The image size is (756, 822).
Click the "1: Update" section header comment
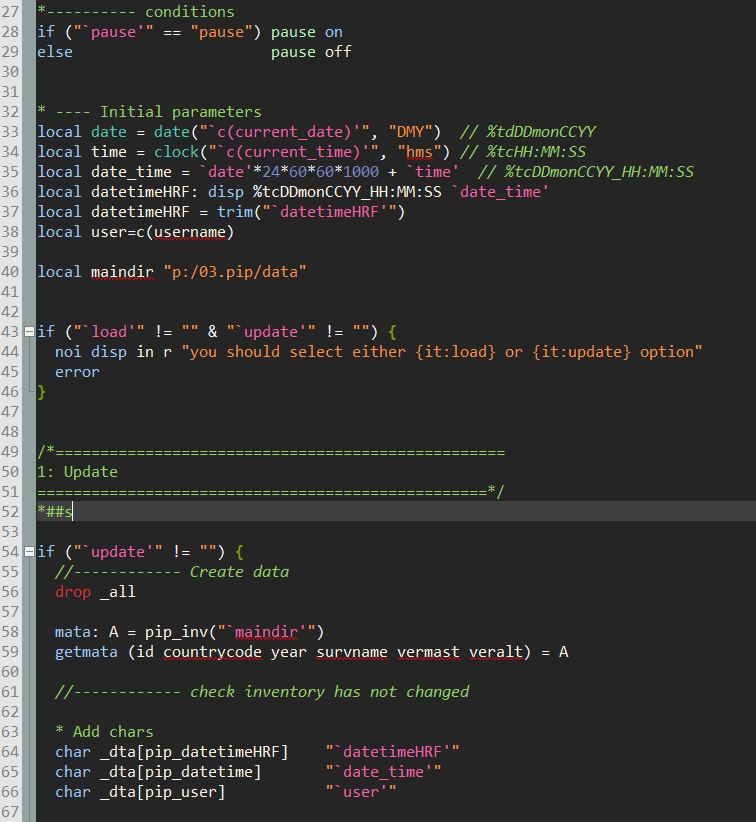click(77, 472)
